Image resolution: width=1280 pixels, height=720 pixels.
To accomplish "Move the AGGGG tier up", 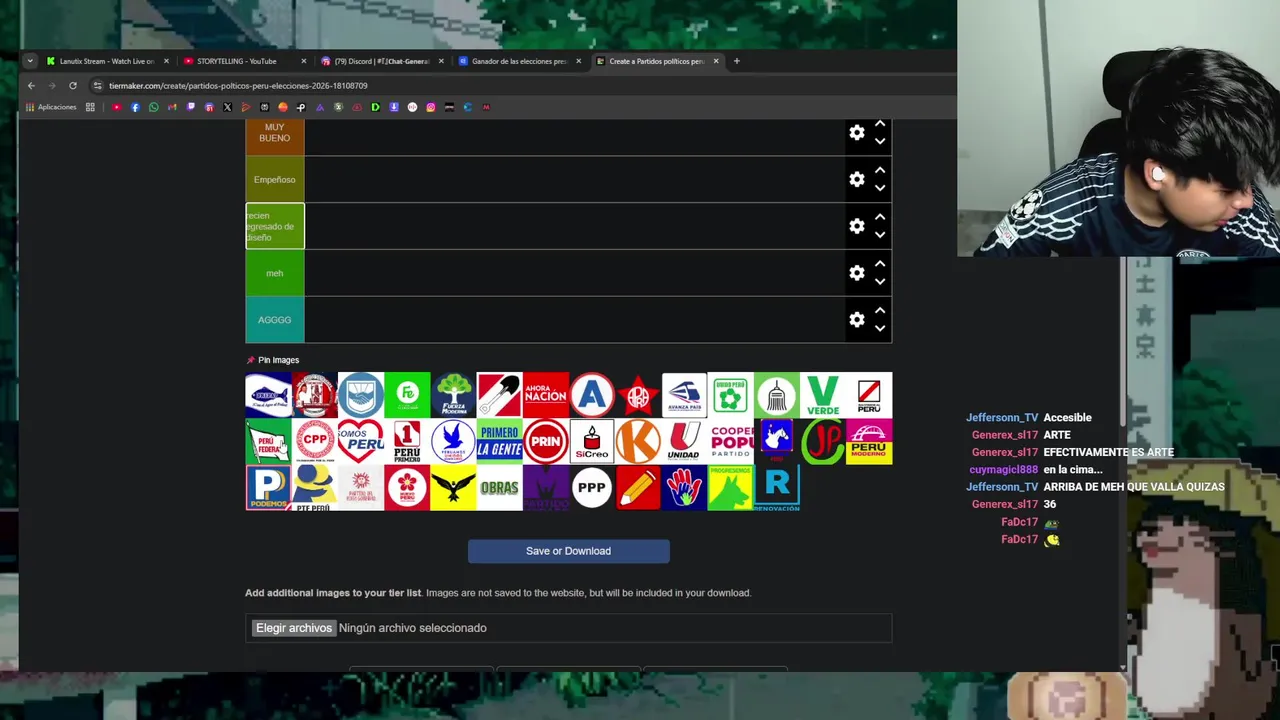I will tap(880, 310).
